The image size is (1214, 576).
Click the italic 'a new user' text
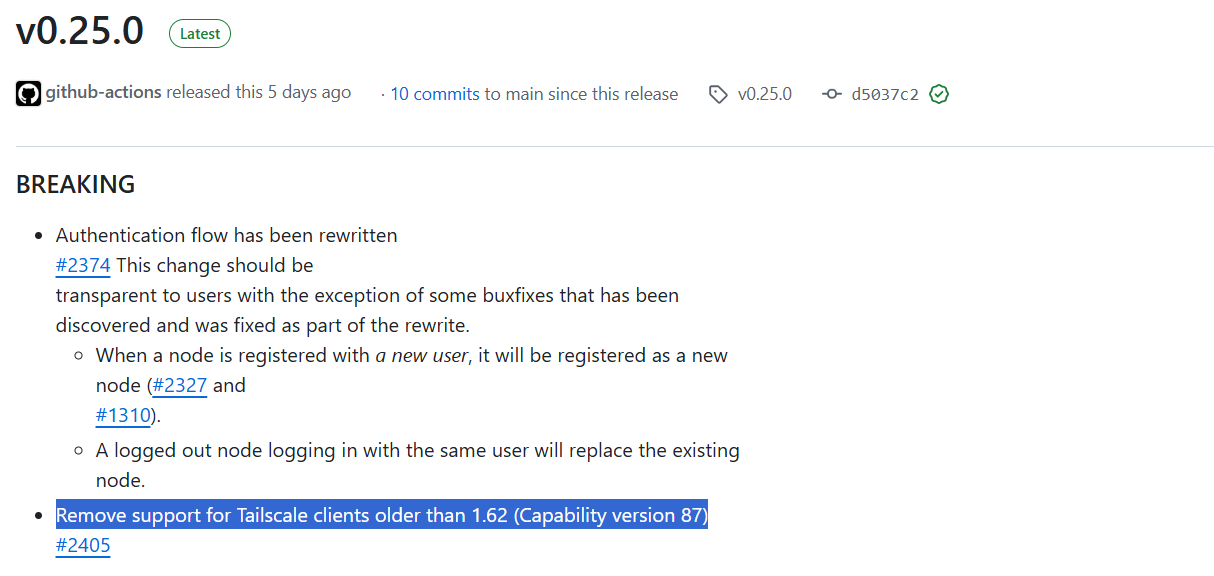[x=422, y=355]
